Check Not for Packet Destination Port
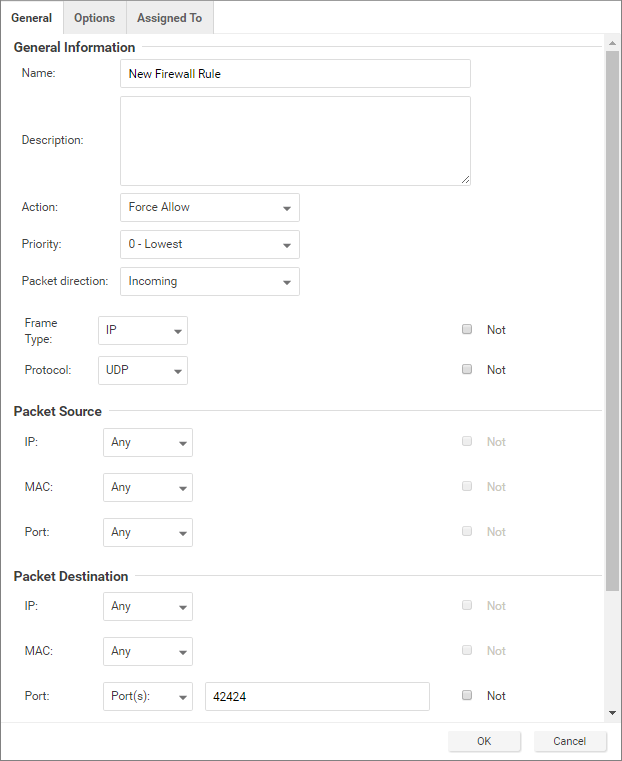 tap(467, 695)
